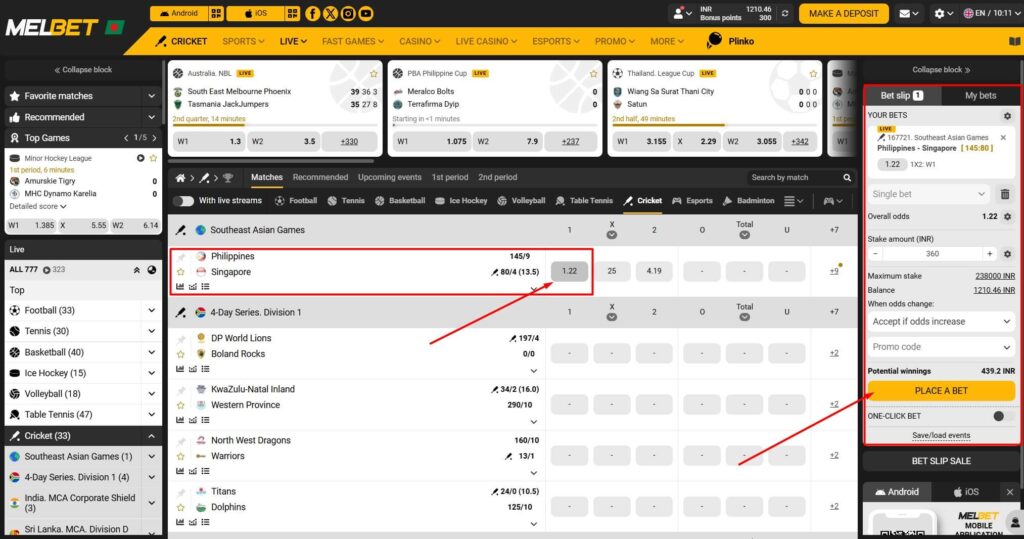
Task: Favorite the DP World Lions match
Action: pyautogui.click(x=181, y=354)
